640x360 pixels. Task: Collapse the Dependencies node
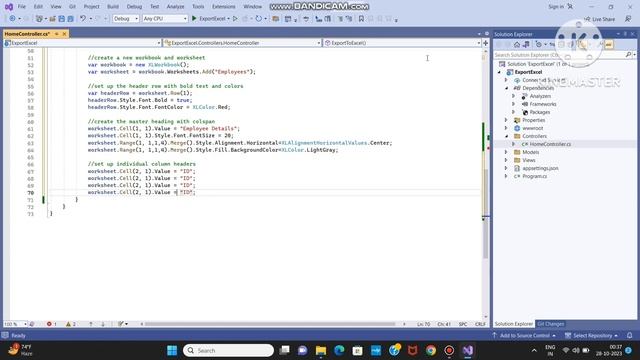click(507, 88)
